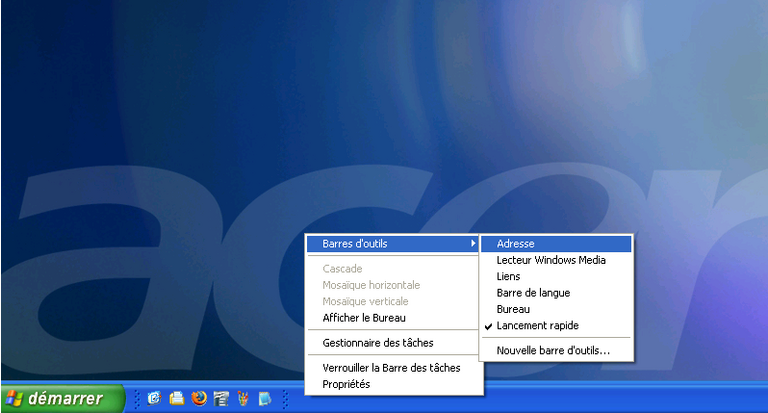This screenshot has height=413, width=768.
Task: Click the grip handle right of quick launch
Action: click(286, 399)
